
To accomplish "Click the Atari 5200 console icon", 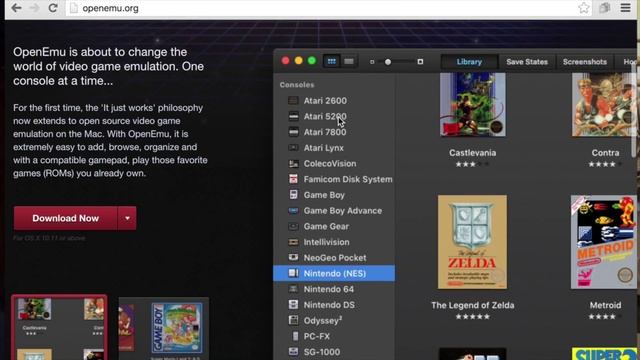I will point(293,116).
